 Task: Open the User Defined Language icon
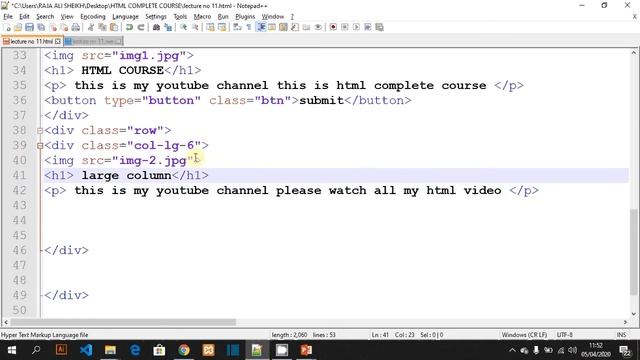coord(272,27)
